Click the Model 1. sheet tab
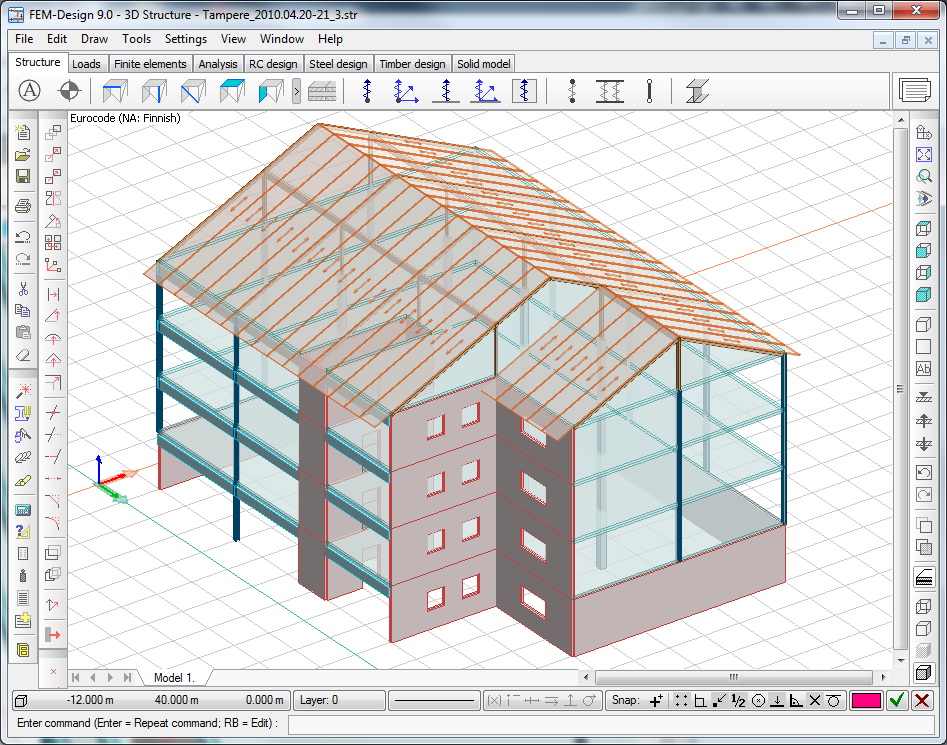The width and height of the screenshot is (947, 745). 174,677
